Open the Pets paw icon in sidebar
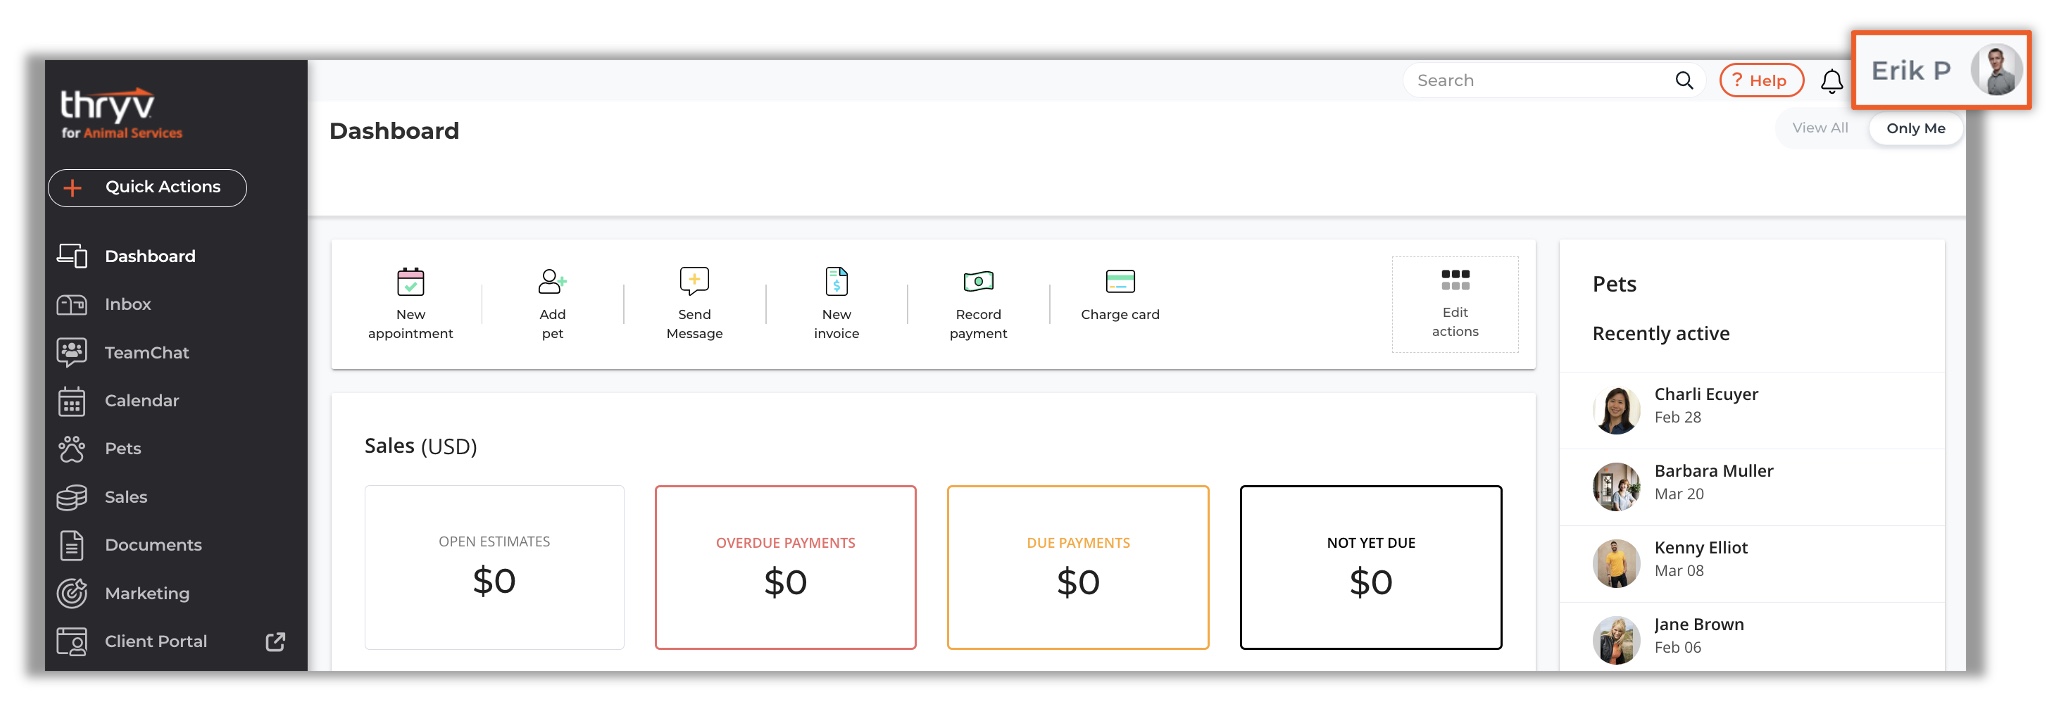The height and width of the screenshot is (710, 2062). click(72, 448)
